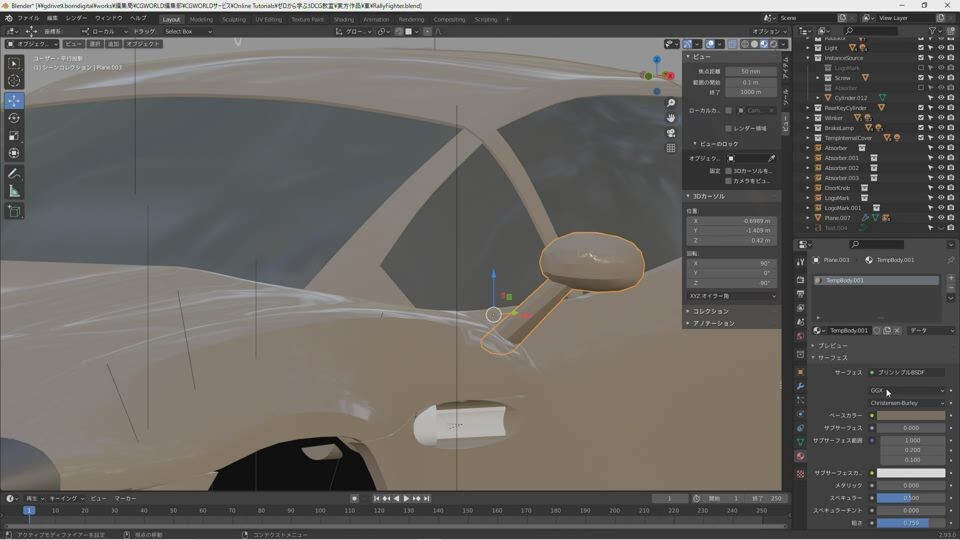Choose the Scale tool
The width and height of the screenshot is (960, 540).
(14, 136)
